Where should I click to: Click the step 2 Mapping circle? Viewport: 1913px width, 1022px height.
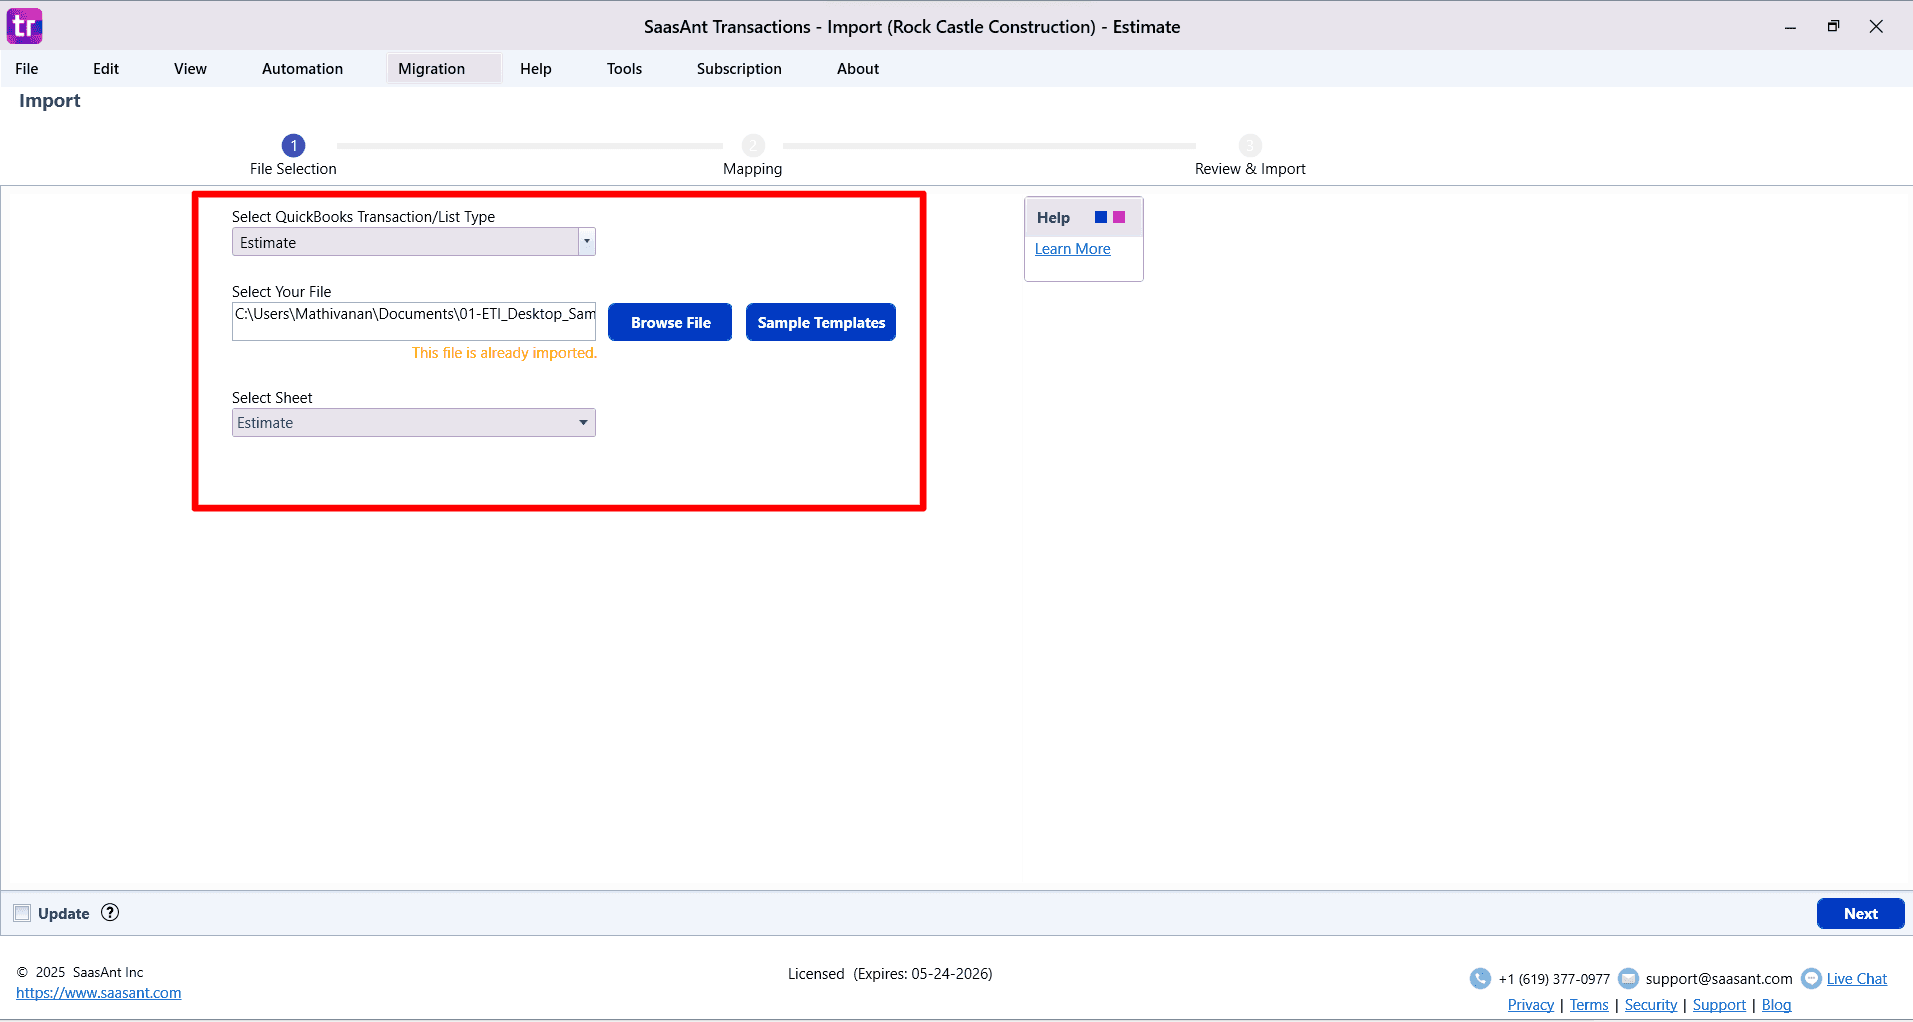click(x=752, y=145)
